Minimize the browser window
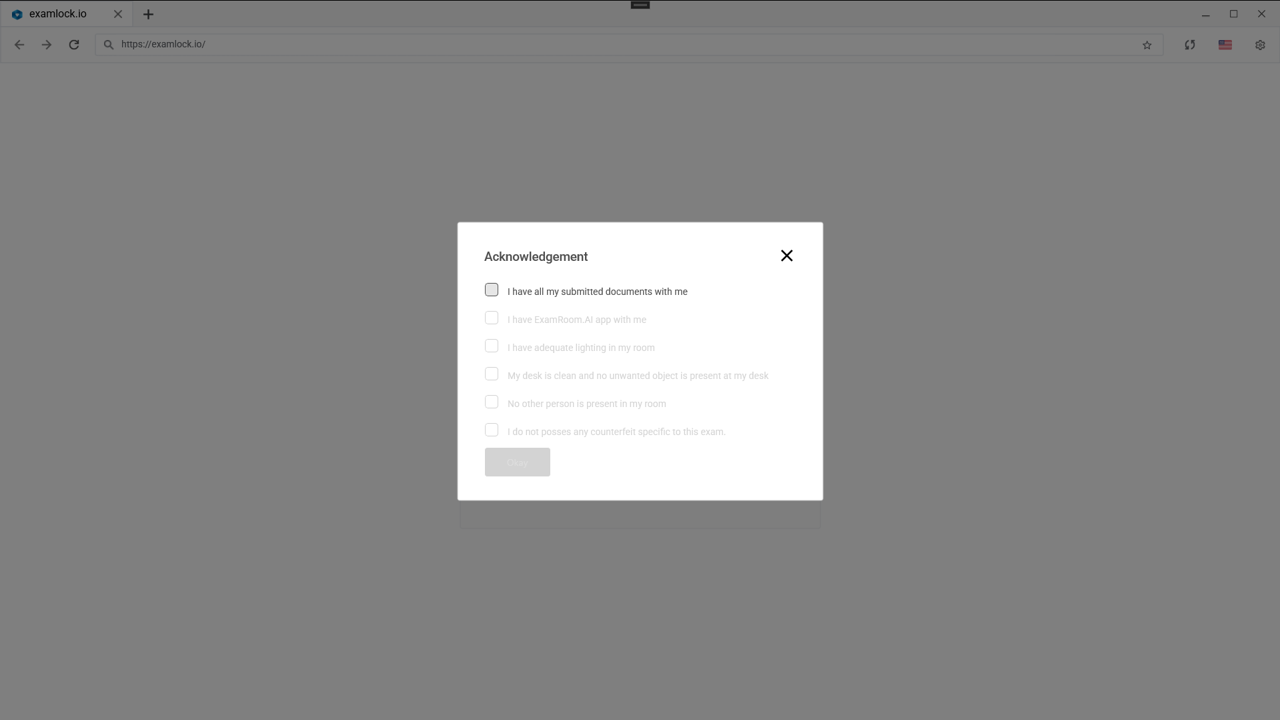 pos(1206,14)
